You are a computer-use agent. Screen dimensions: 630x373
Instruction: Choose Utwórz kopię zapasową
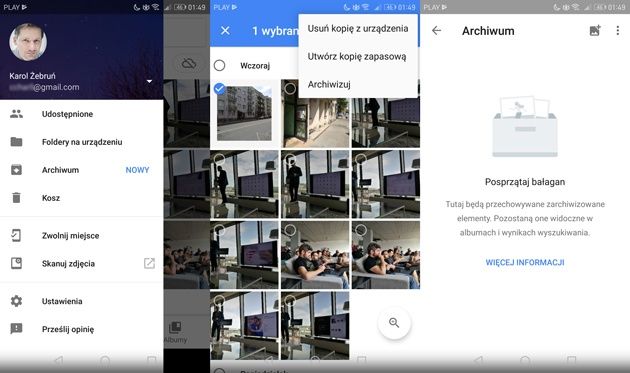coord(358,57)
